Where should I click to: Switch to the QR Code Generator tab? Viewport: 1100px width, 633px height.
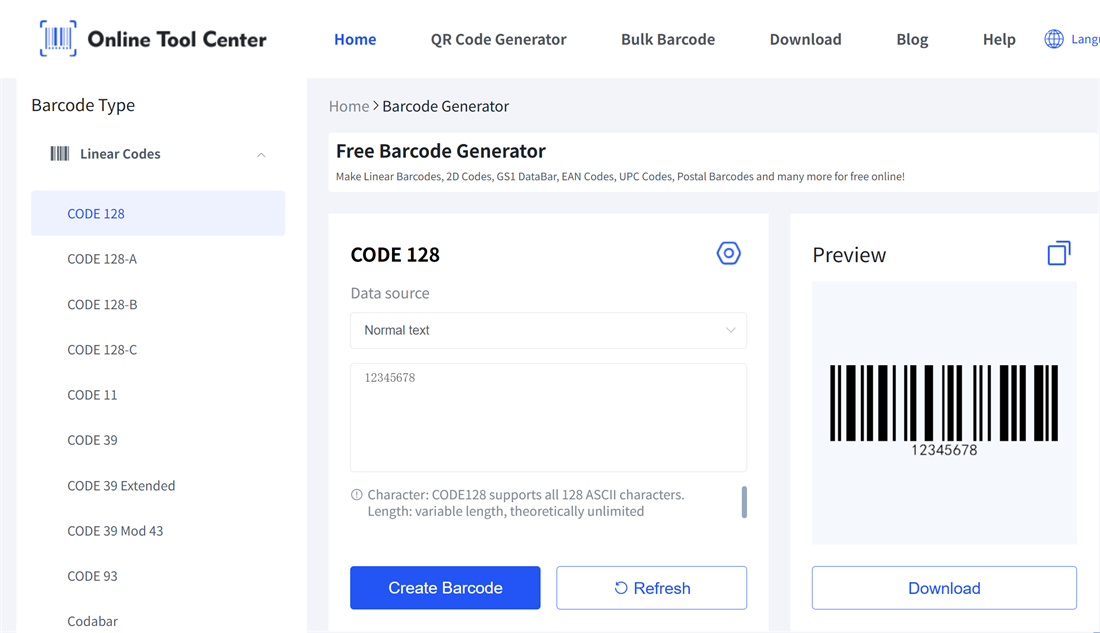coord(498,39)
